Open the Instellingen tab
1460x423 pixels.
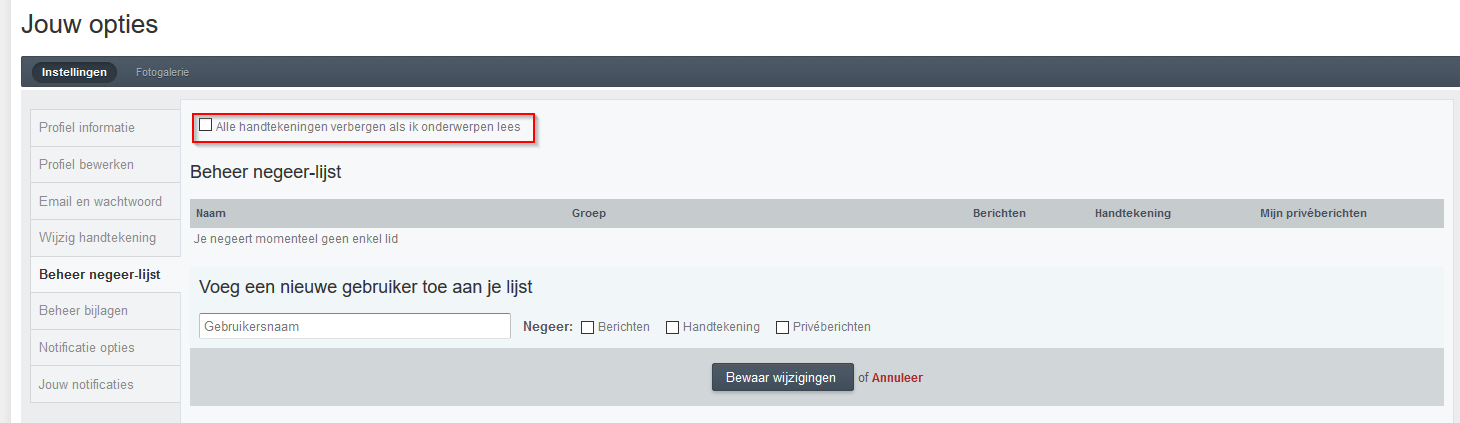pos(74,72)
